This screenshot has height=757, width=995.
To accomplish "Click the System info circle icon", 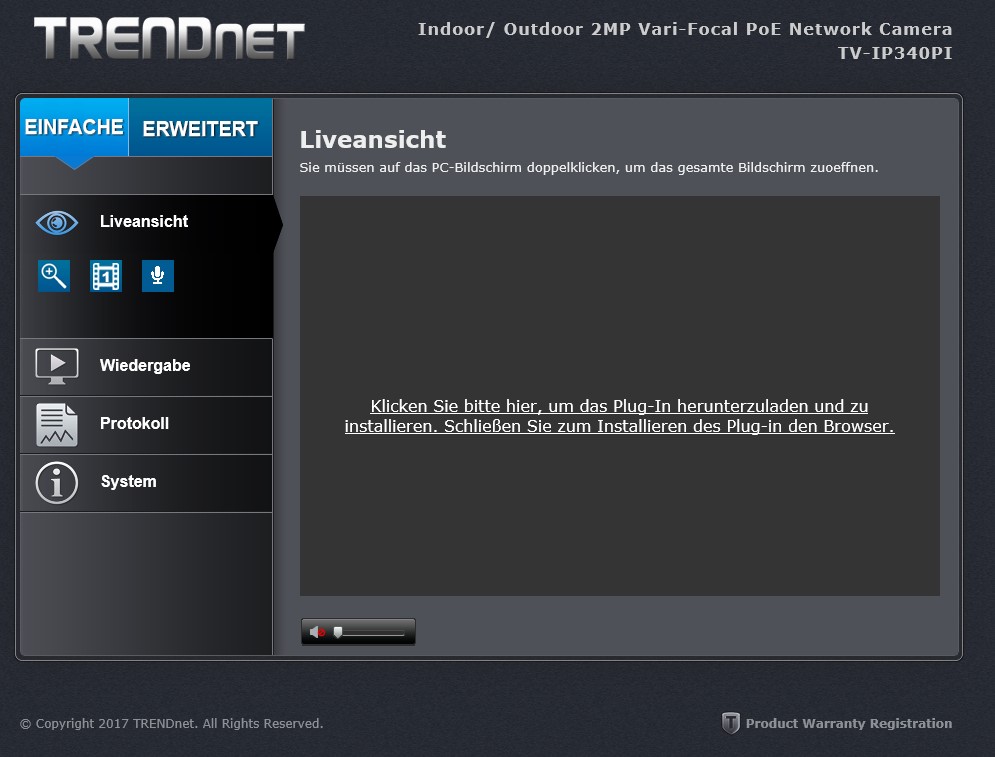I will (x=57, y=483).
